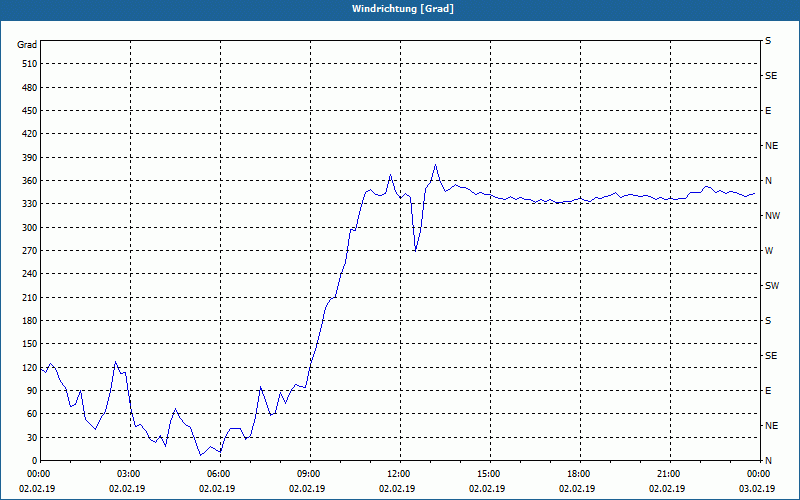Select the "W" compass label
Screen dimensions: 800x500
click(769, 251)
